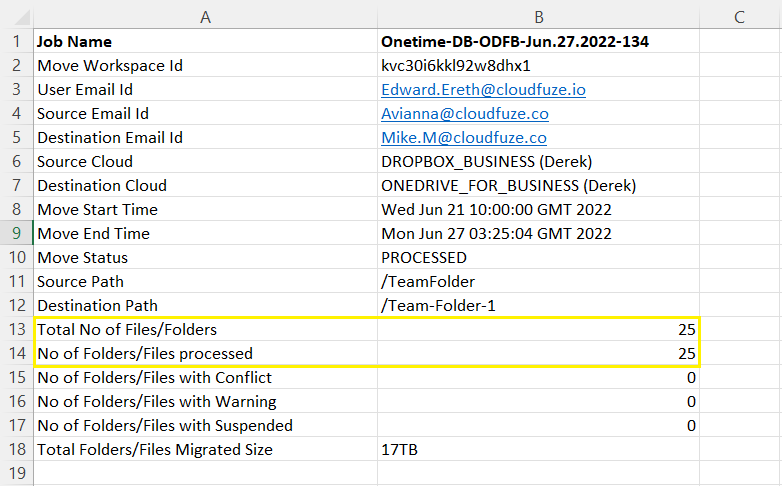
Task: Select row 13 header
Action: tap(16, 330)
